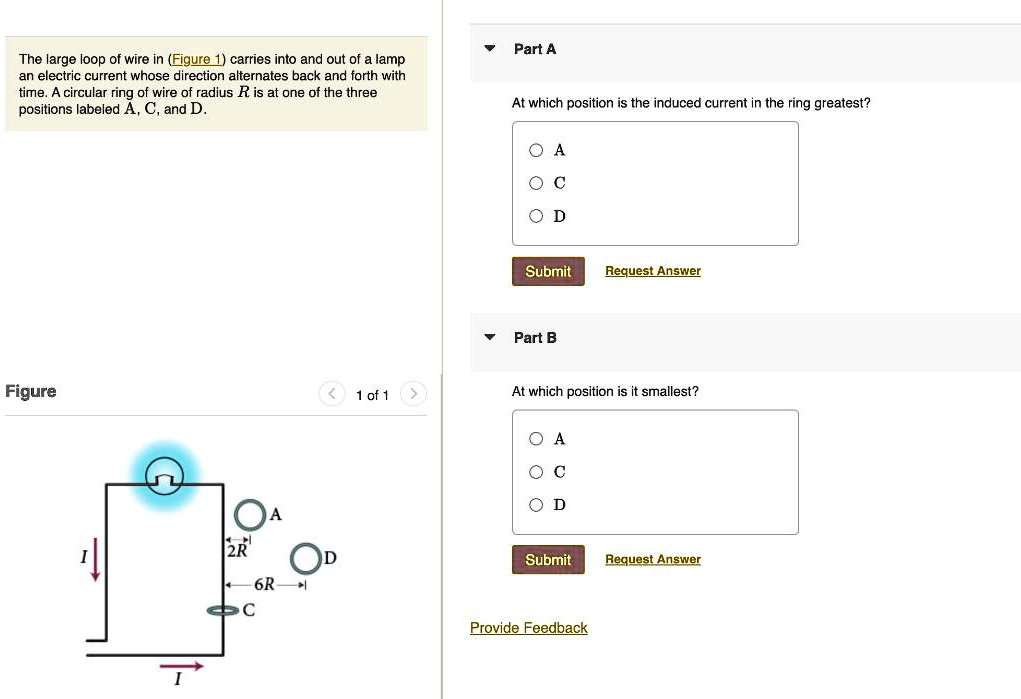Click the previous figure chevron arrow
The image size is (1021, 699).
click(331, 394)
